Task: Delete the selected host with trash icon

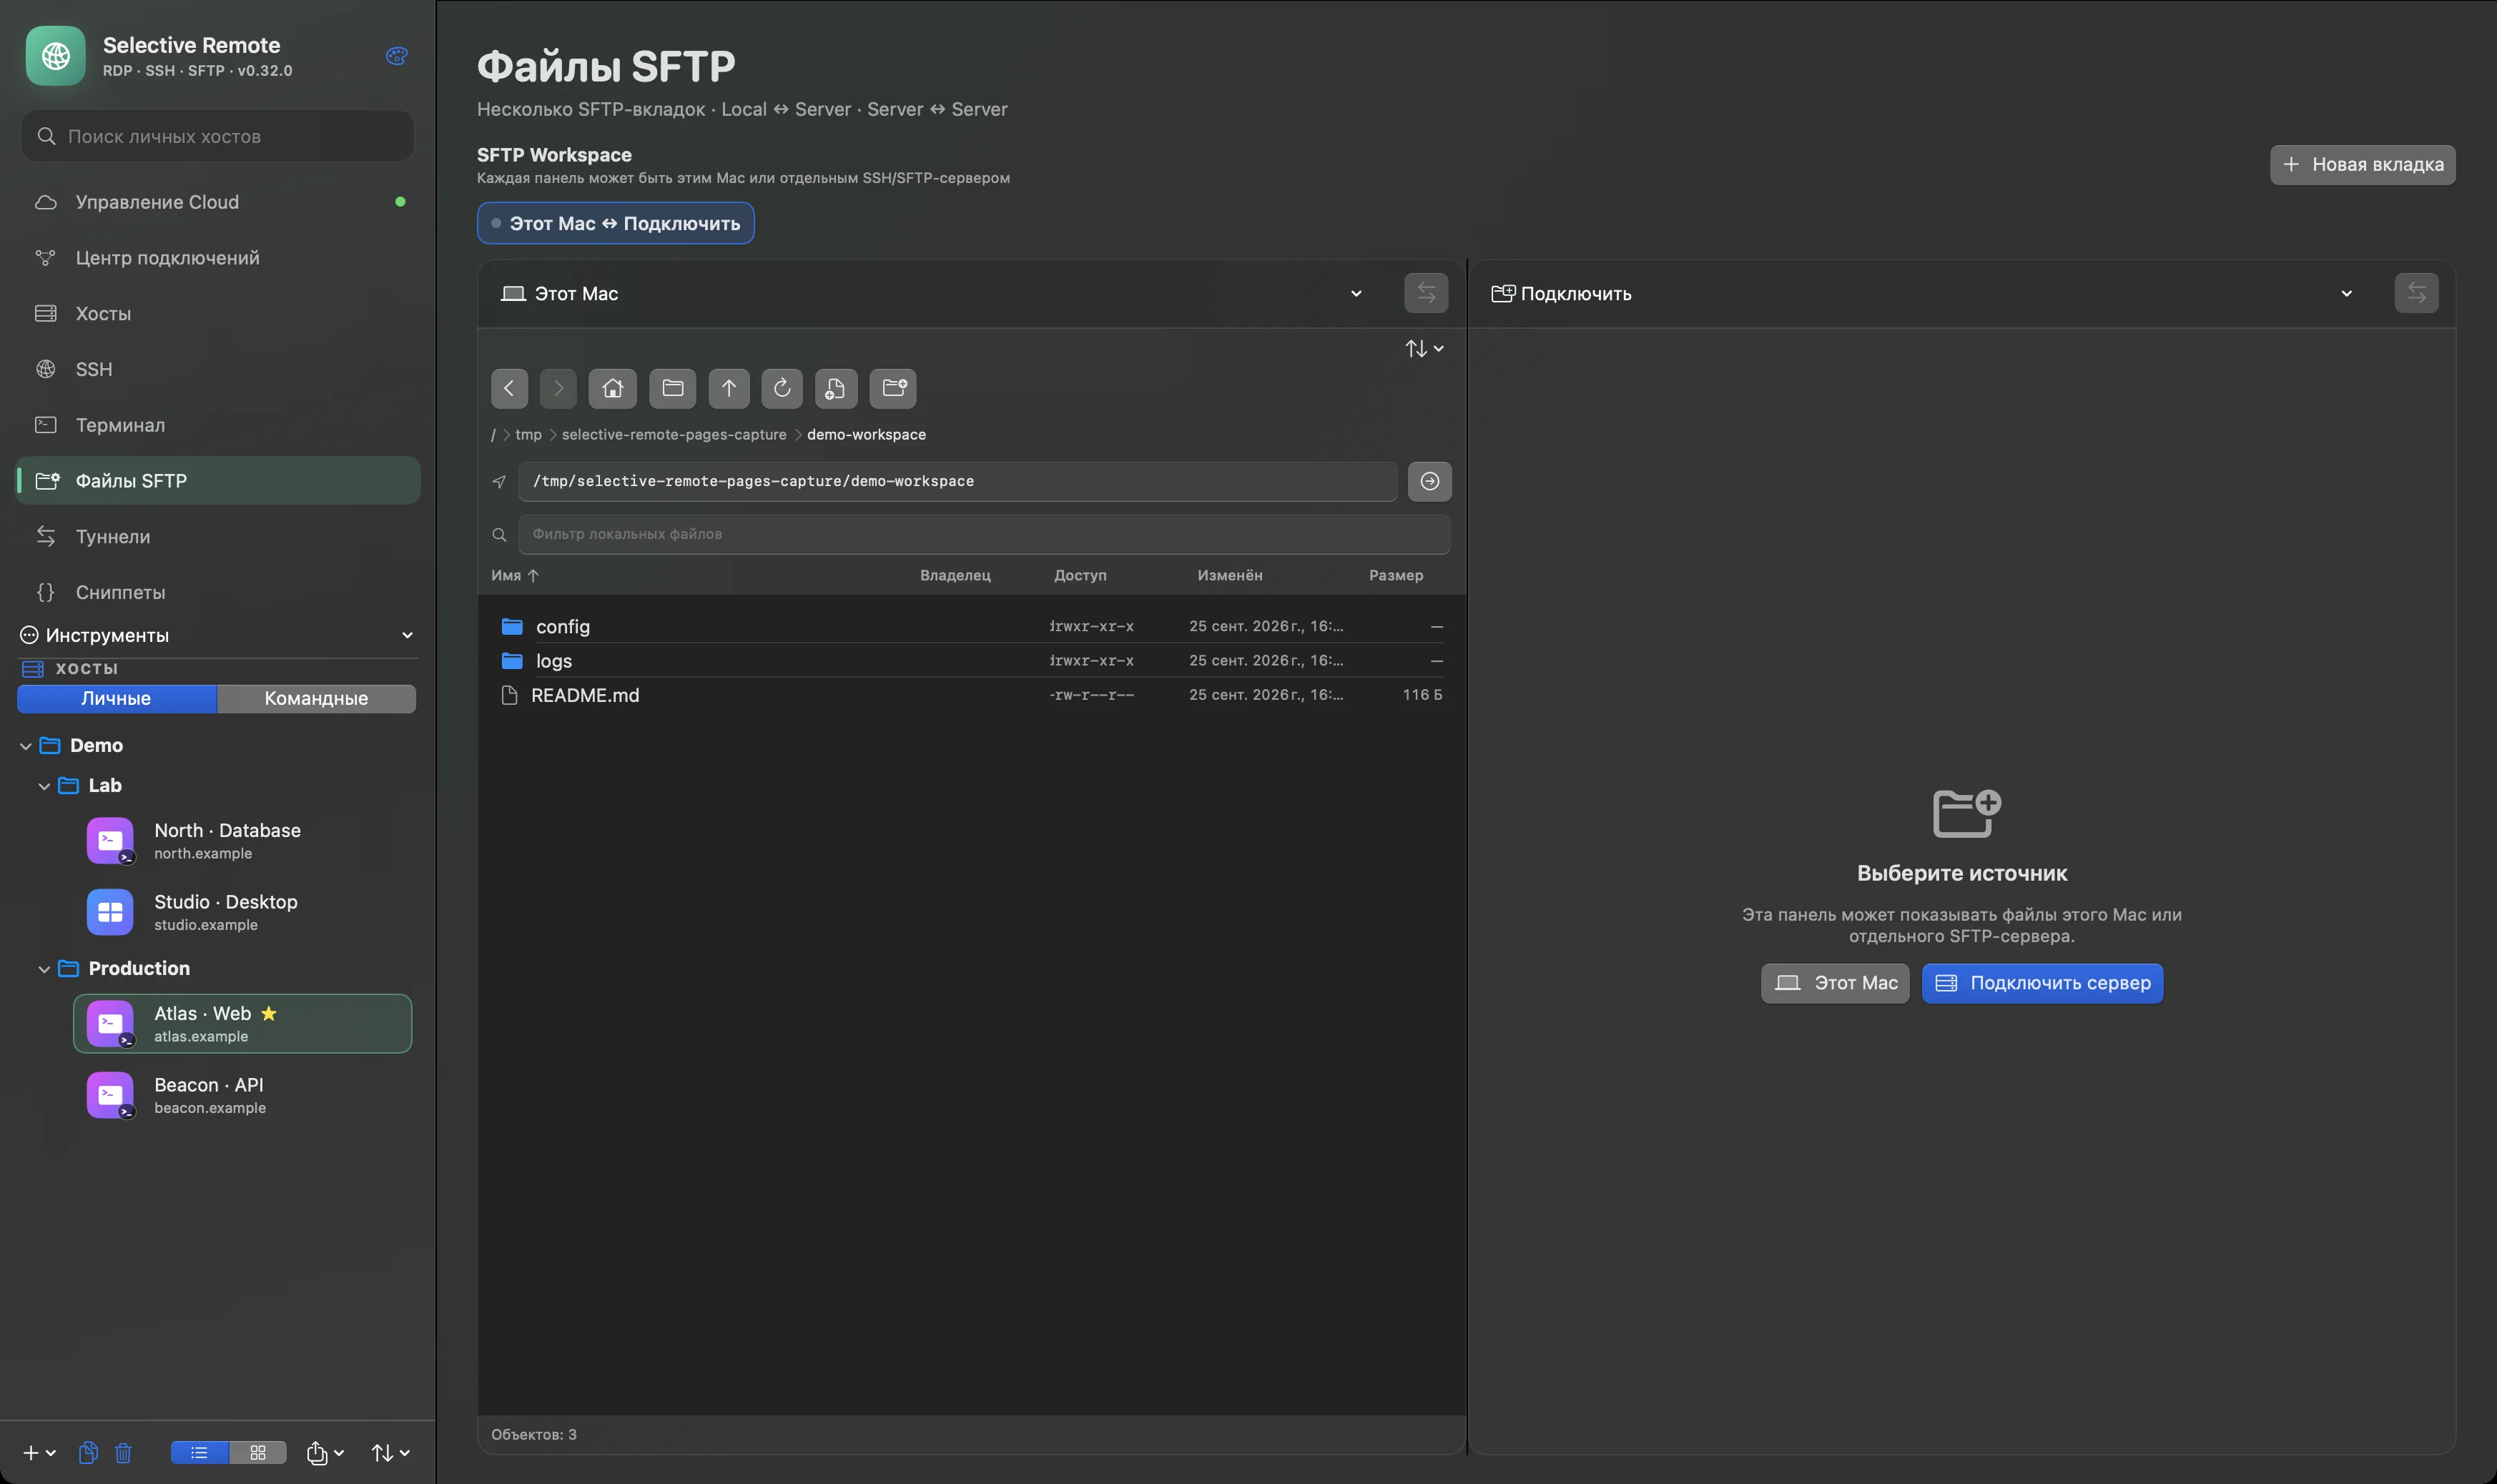Action: (x=123, y=1452)
